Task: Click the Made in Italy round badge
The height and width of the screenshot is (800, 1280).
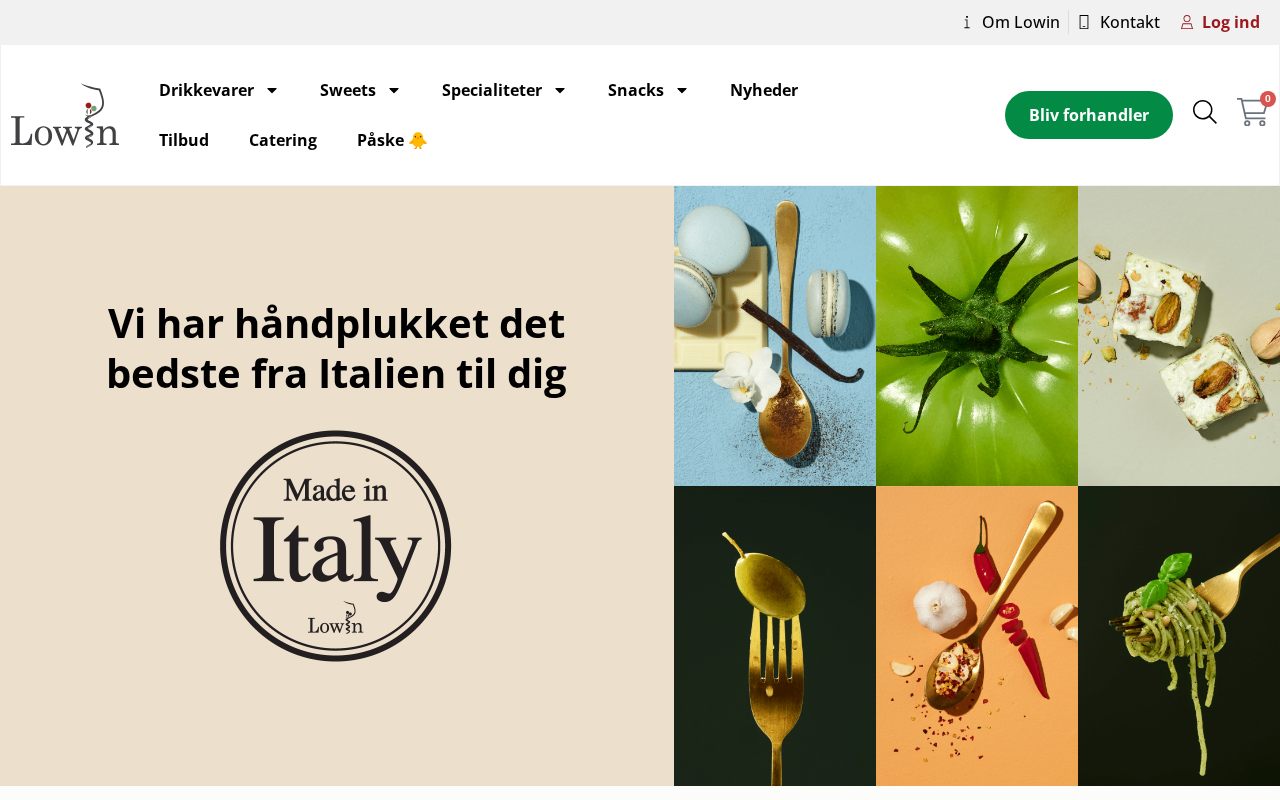Action: pos(336,546)
